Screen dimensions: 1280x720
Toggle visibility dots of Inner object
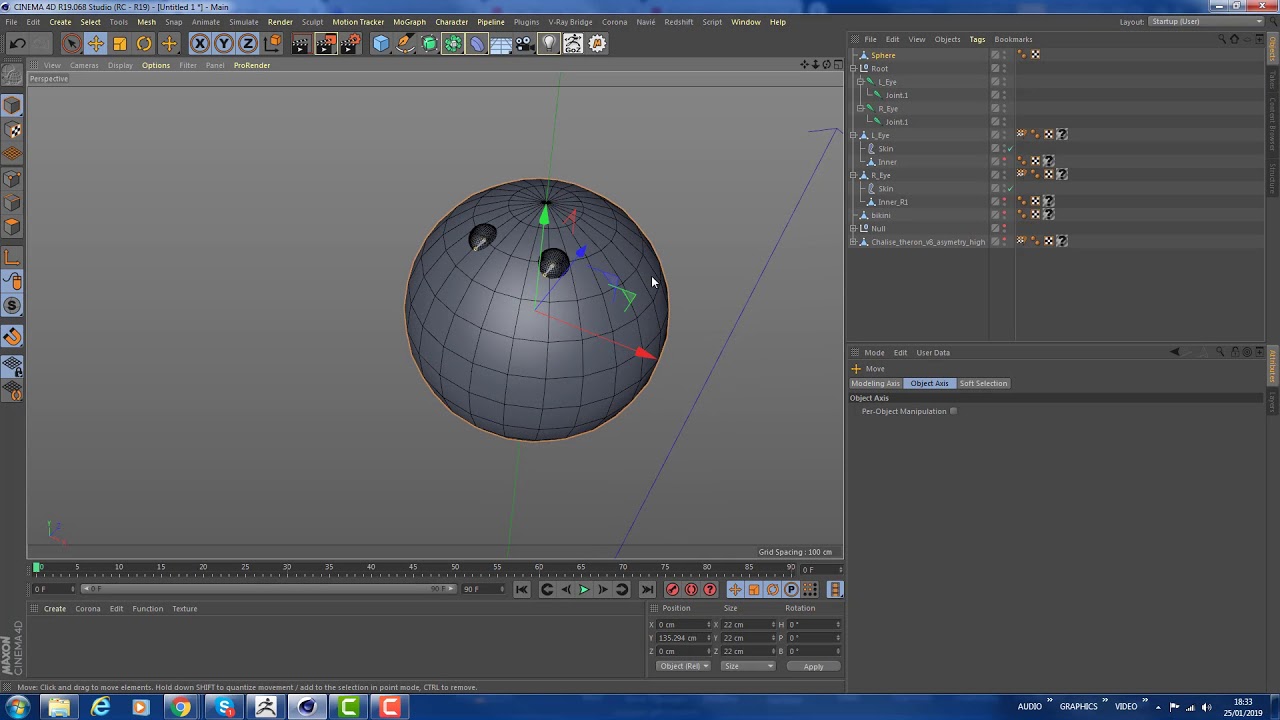click(x=1005, y=162)
